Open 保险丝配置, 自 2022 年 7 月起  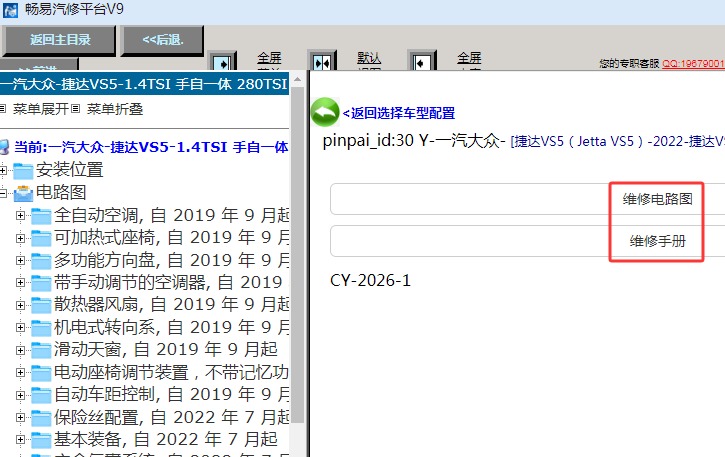[x=172, y=417]
